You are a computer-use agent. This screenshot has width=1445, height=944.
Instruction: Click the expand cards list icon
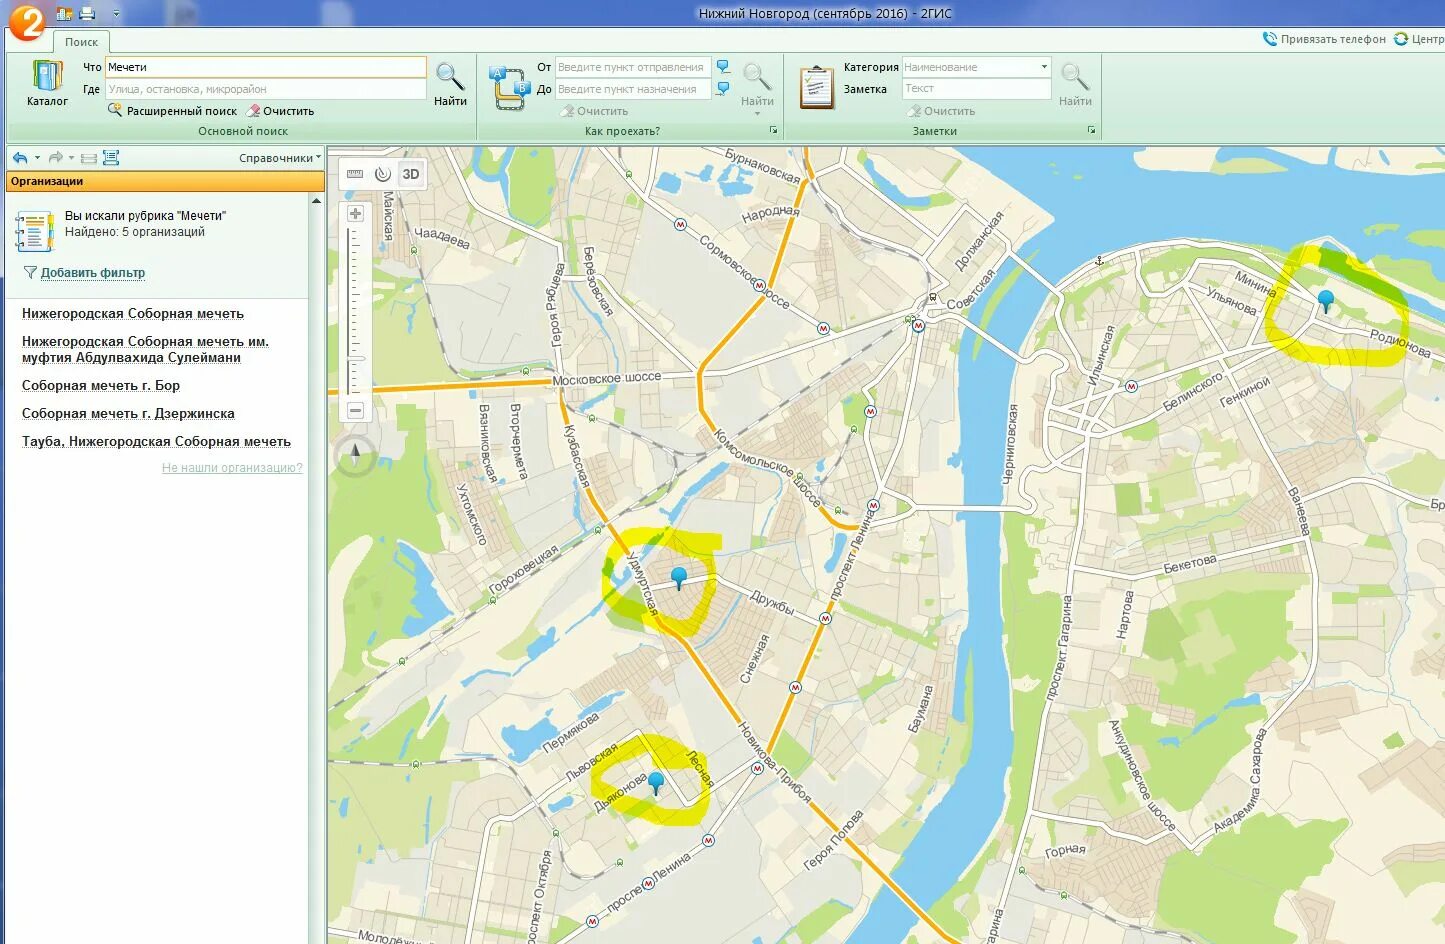[x=111, y=158]
